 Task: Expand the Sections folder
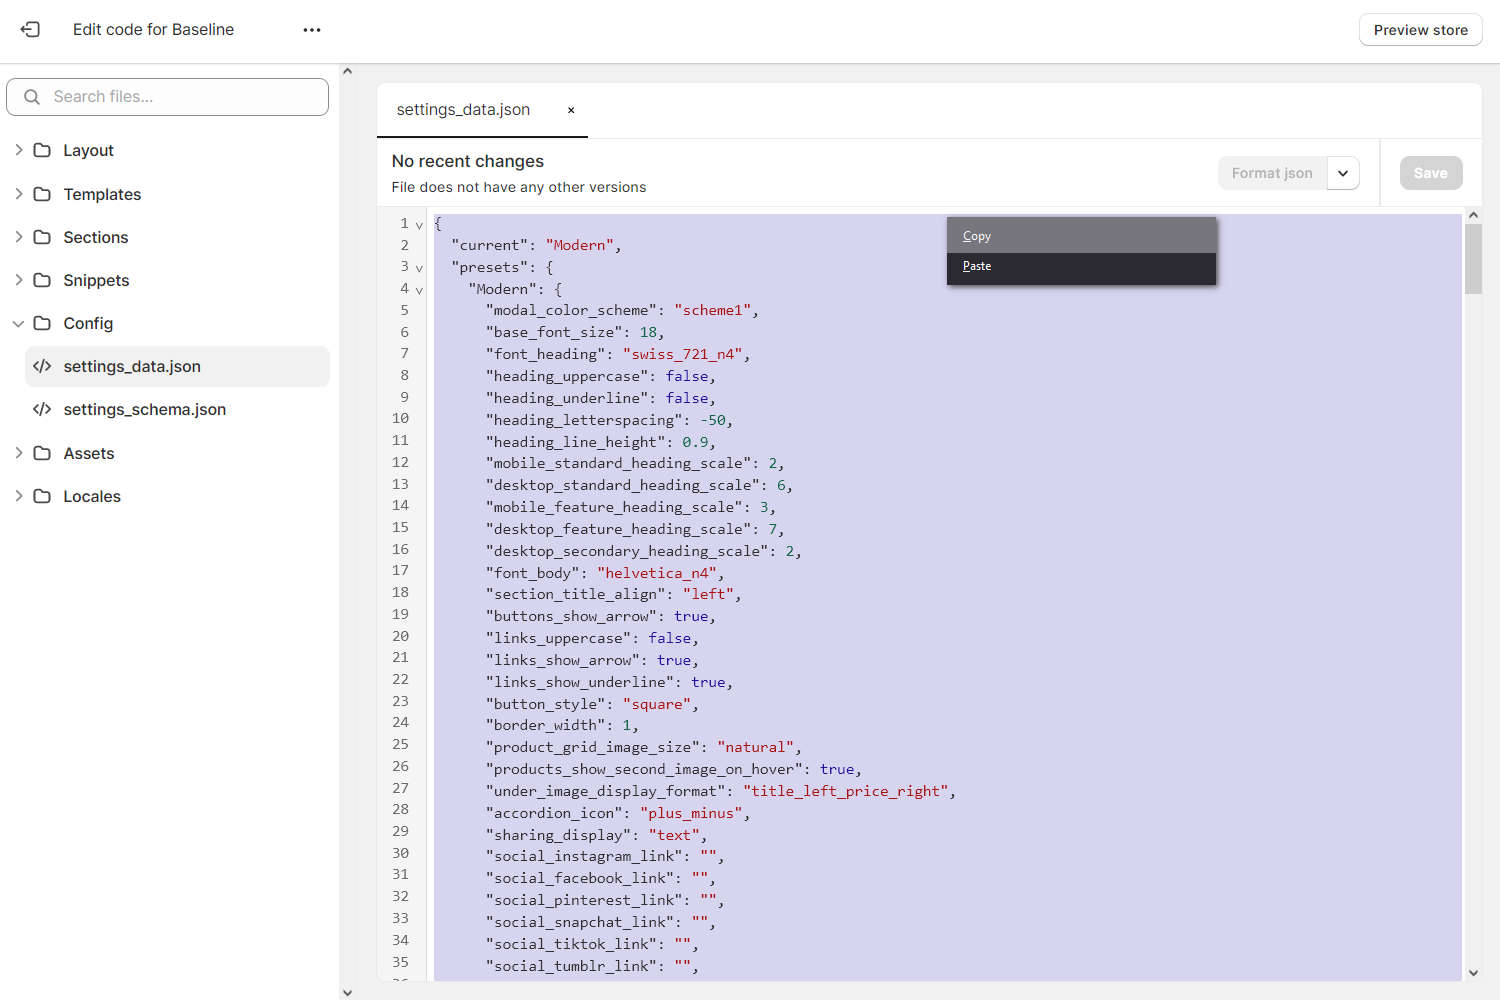tap(18, 237)
